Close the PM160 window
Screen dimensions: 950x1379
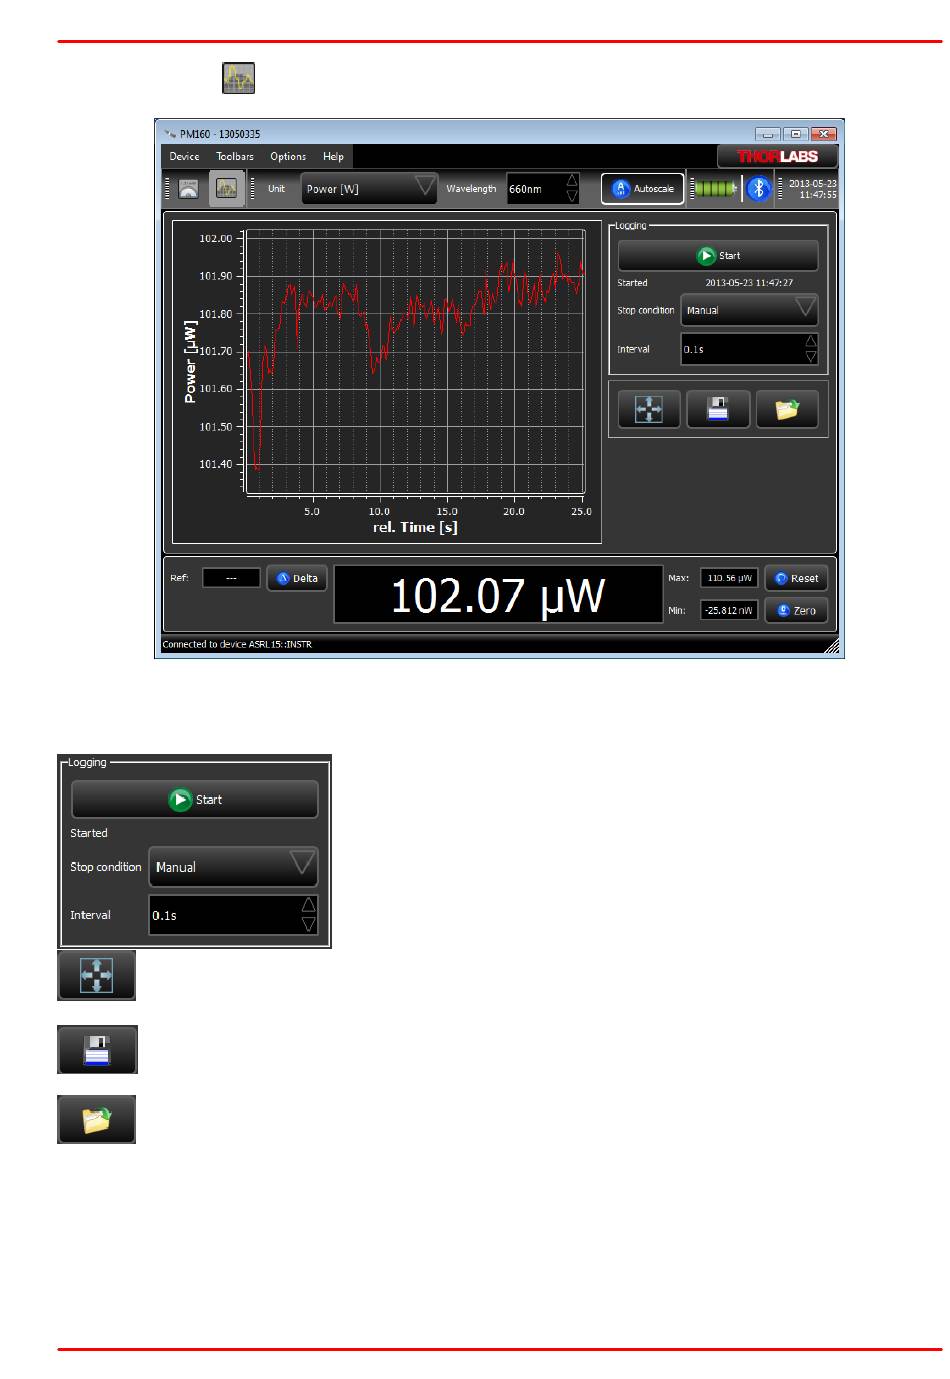pyautogui.click(x=823, y=133)
